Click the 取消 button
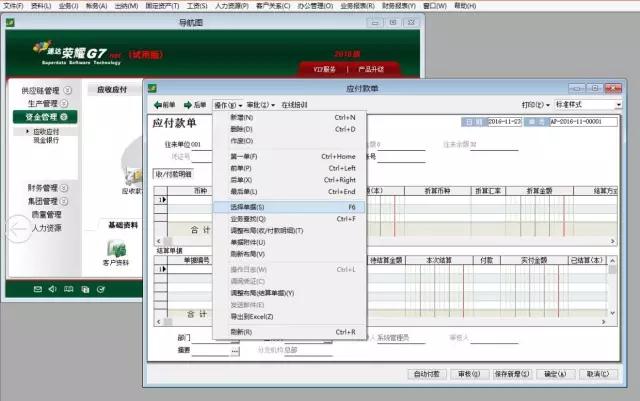 [x=598, y=374]
